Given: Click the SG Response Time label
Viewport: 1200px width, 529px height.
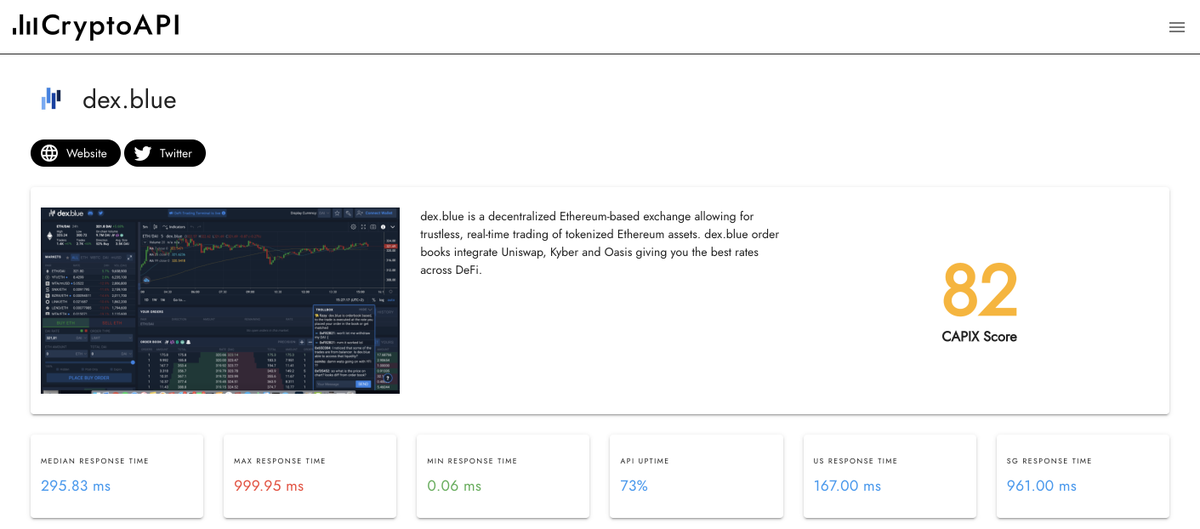Looking at the screenshot, I should 1049,461.
